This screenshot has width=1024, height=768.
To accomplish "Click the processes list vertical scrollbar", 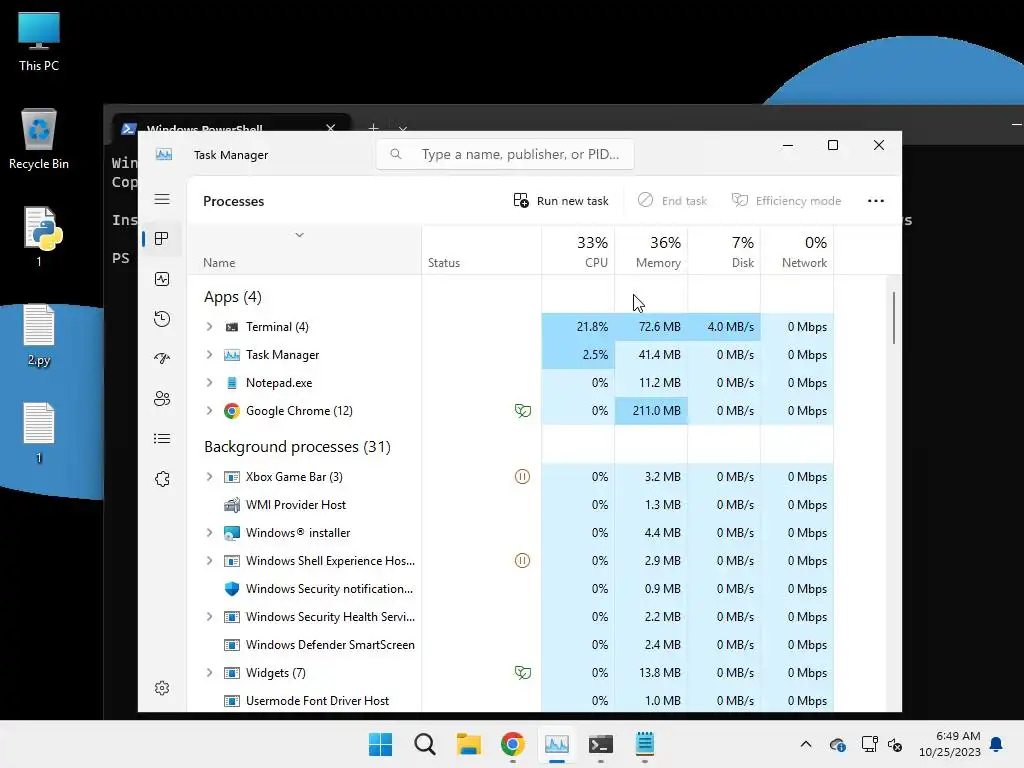I will pos(893,318).
